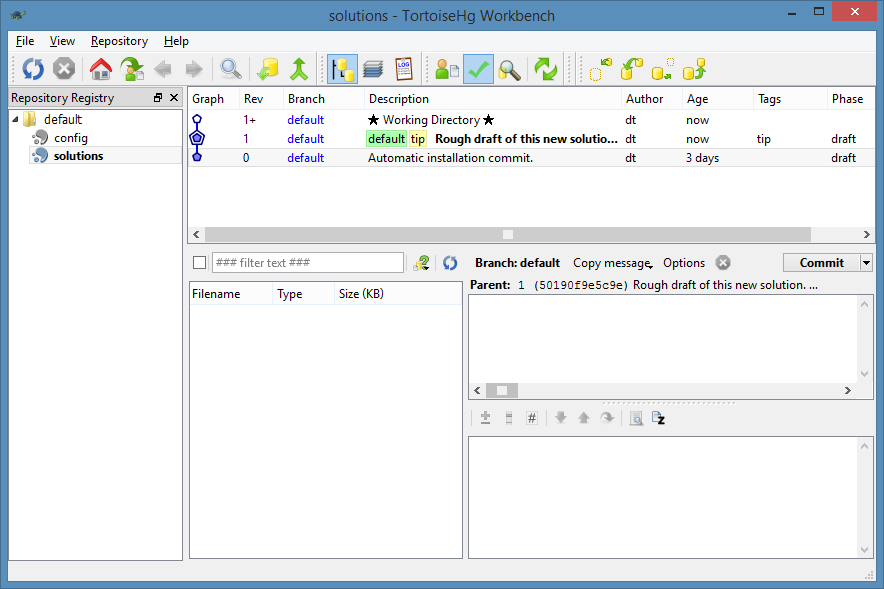Click the Forward arrow in toolbar
The image size is (884, 589).
point(194,69)
